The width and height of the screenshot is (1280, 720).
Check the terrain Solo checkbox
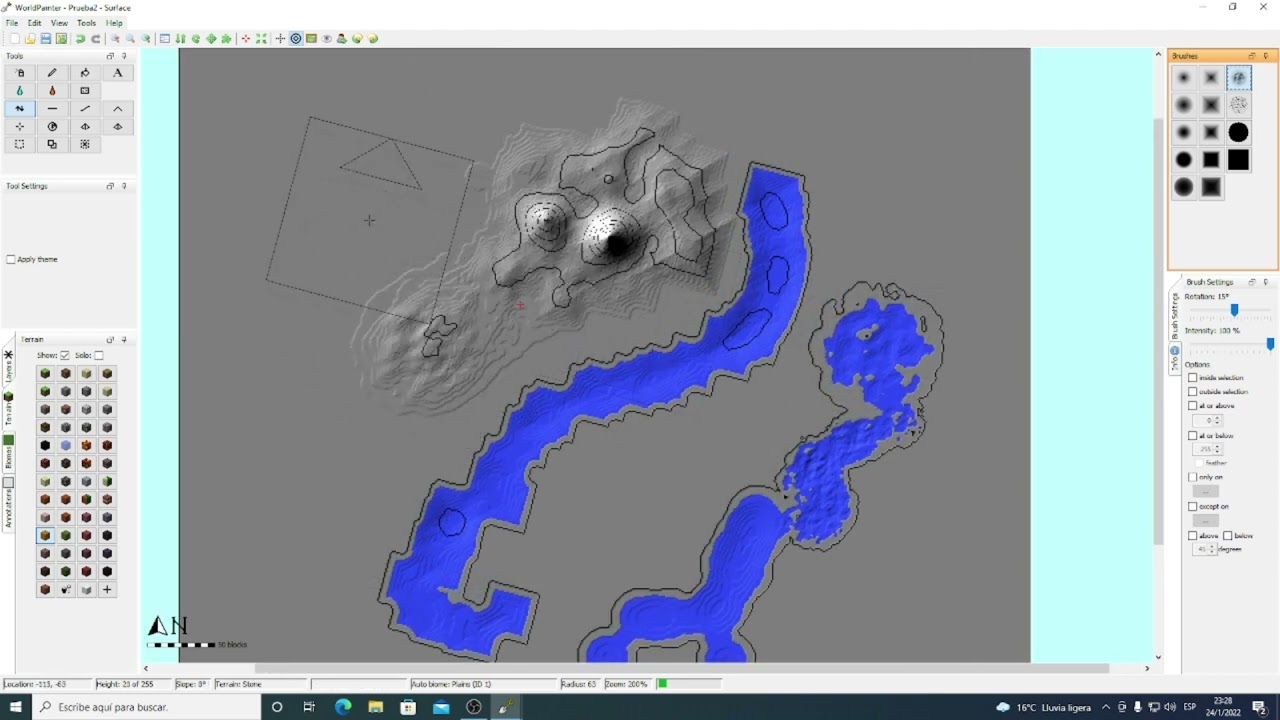click(98, 355)
